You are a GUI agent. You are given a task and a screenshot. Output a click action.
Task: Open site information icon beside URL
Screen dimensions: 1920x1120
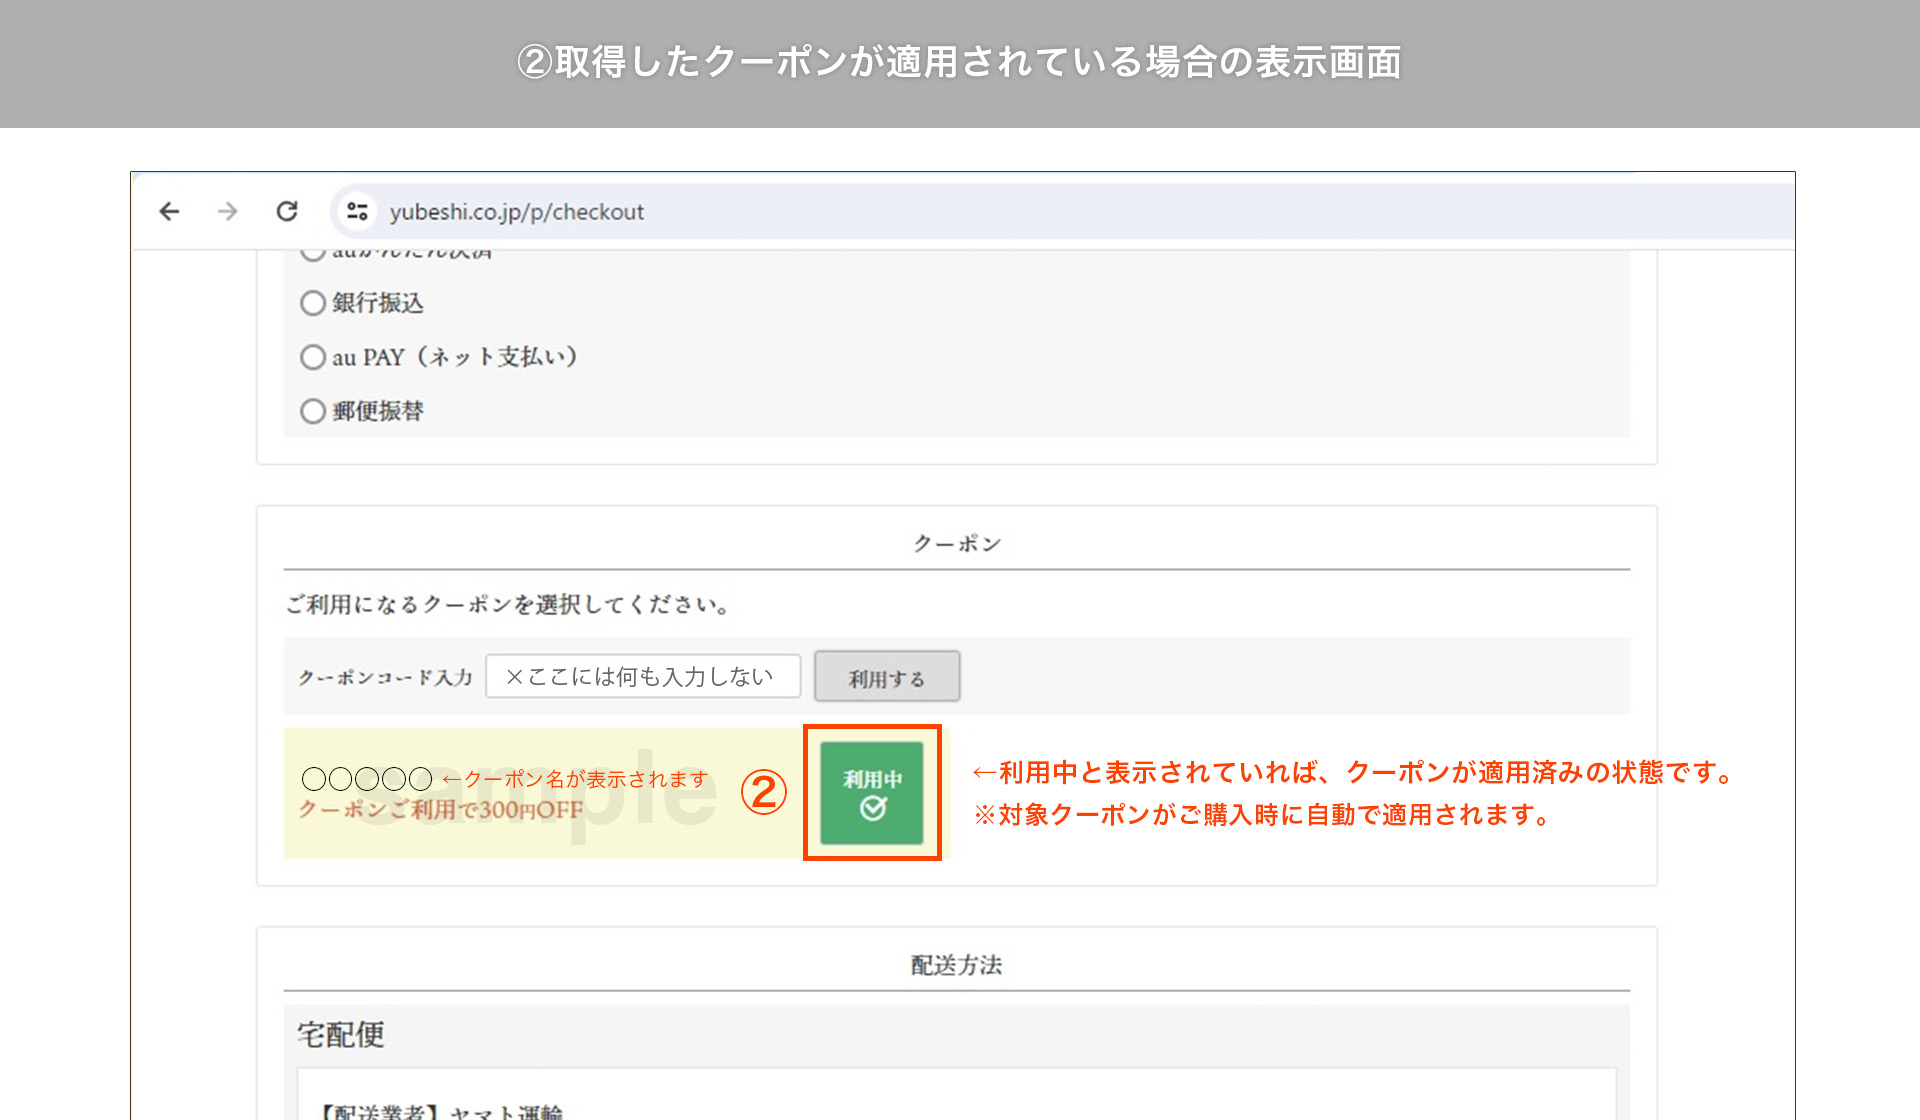357,211
